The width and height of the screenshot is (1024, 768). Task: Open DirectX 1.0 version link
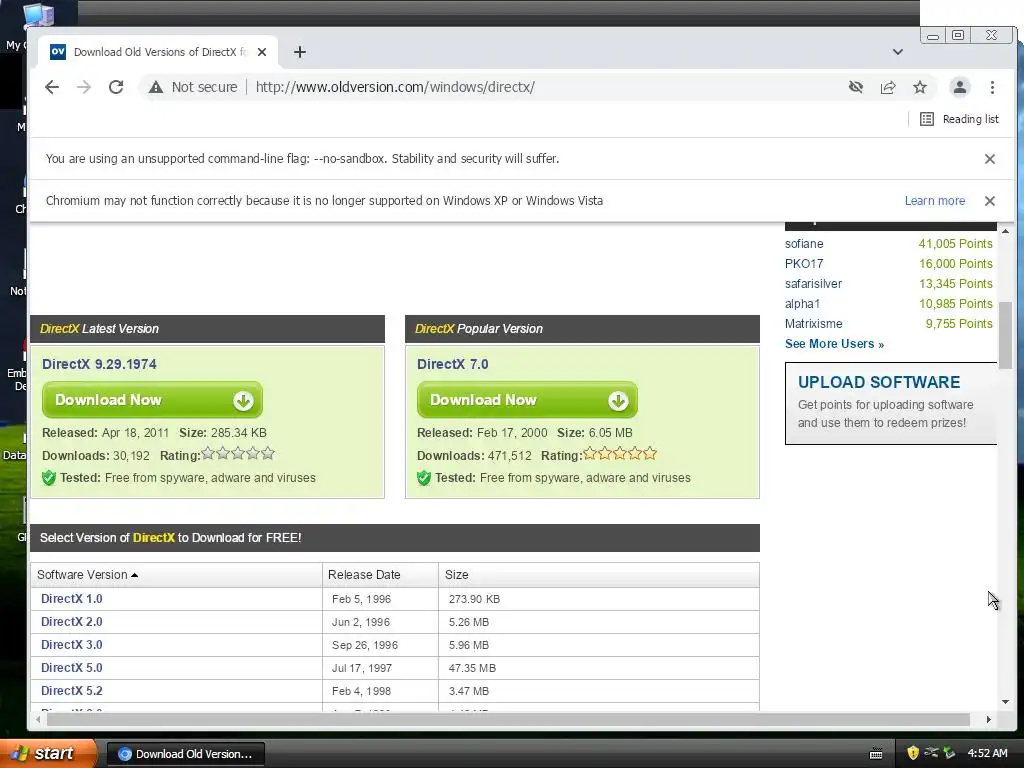click(x=72, y=599)
